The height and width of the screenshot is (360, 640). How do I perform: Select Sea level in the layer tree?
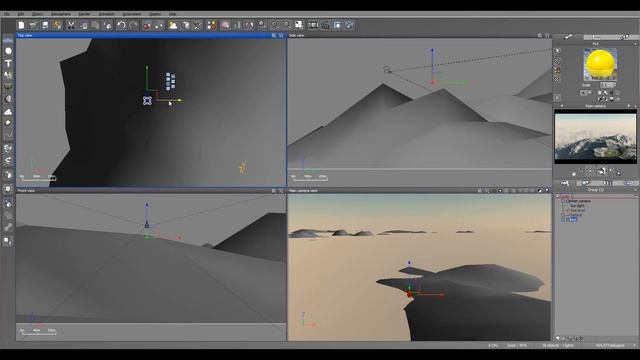tap(578, 210)
